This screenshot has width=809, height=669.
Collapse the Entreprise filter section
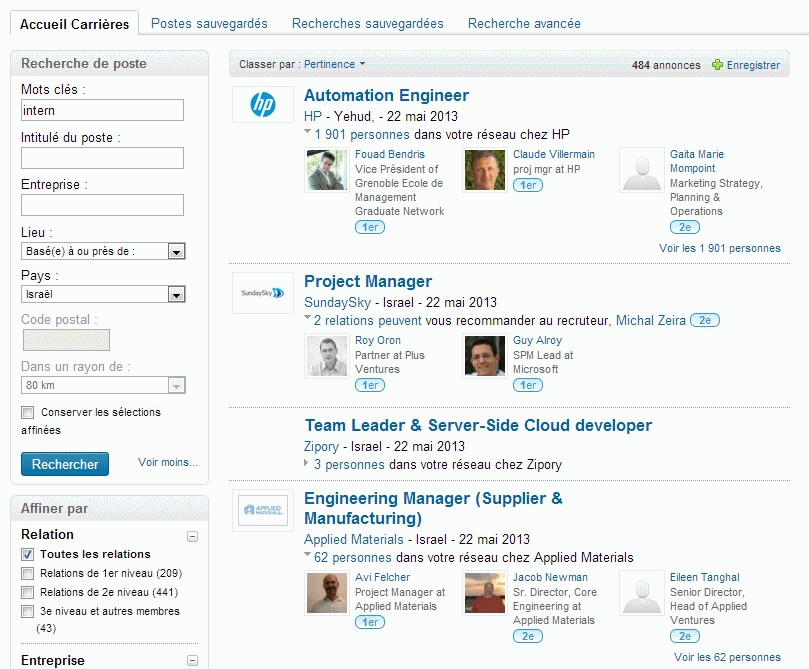[192, 660]
